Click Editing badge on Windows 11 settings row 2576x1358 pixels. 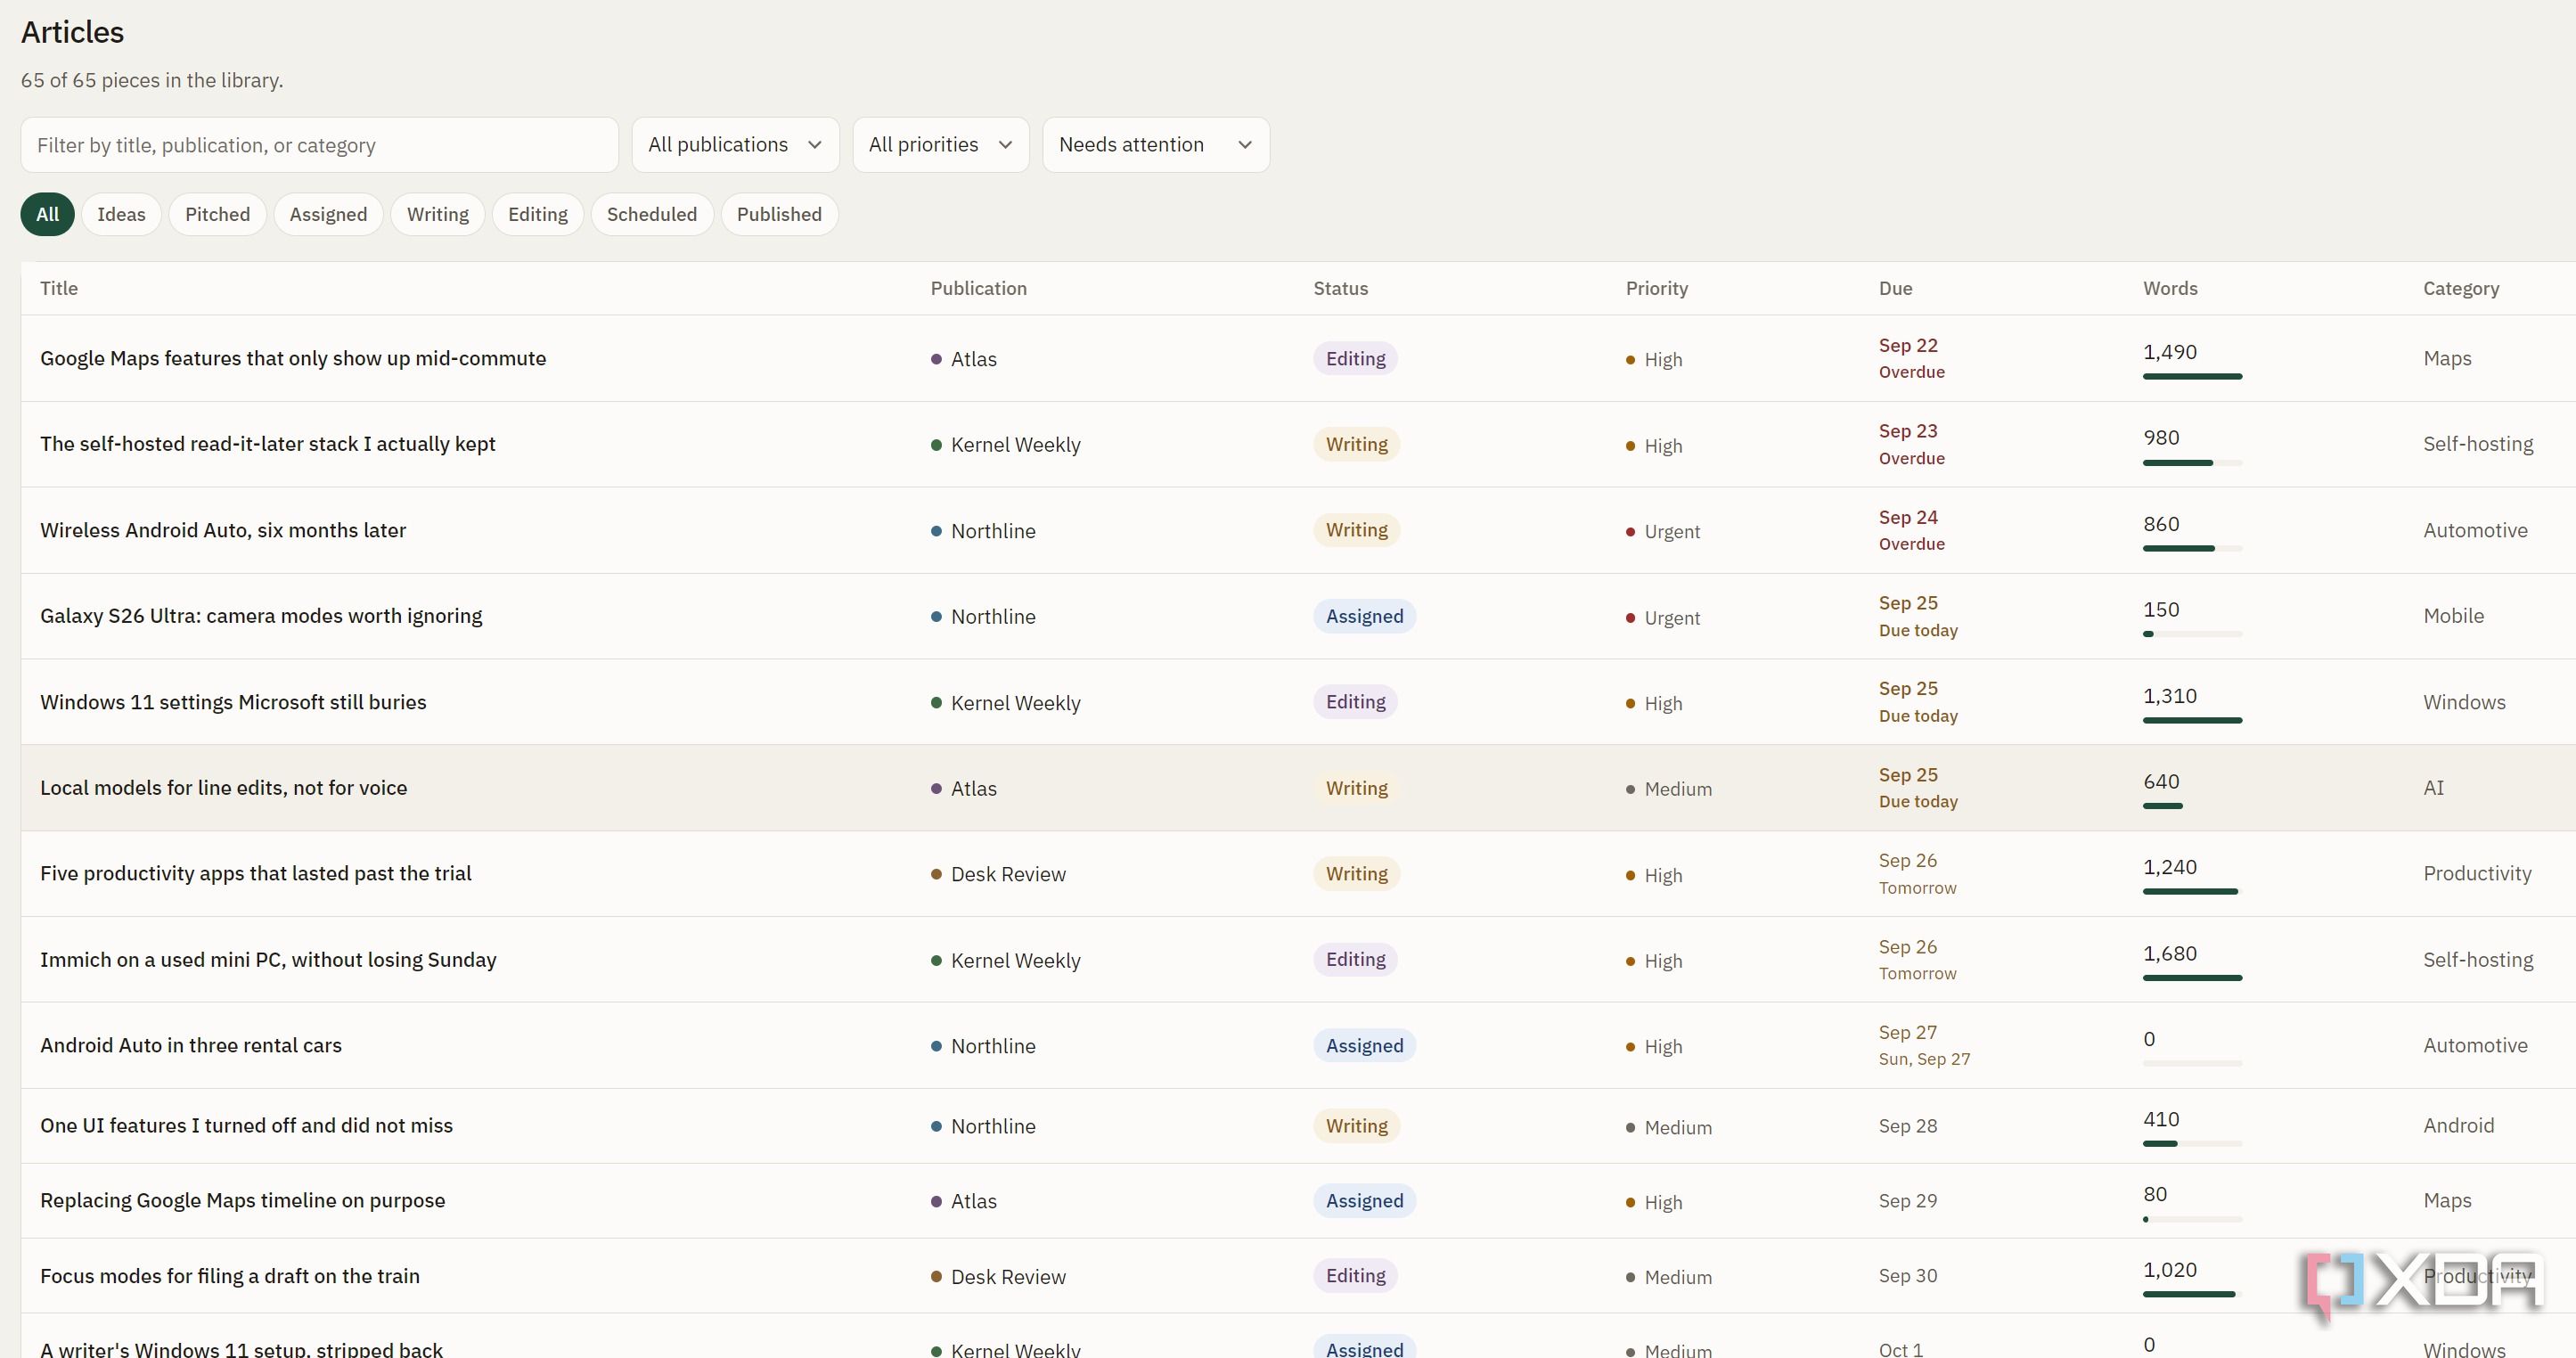[1355, 702]
